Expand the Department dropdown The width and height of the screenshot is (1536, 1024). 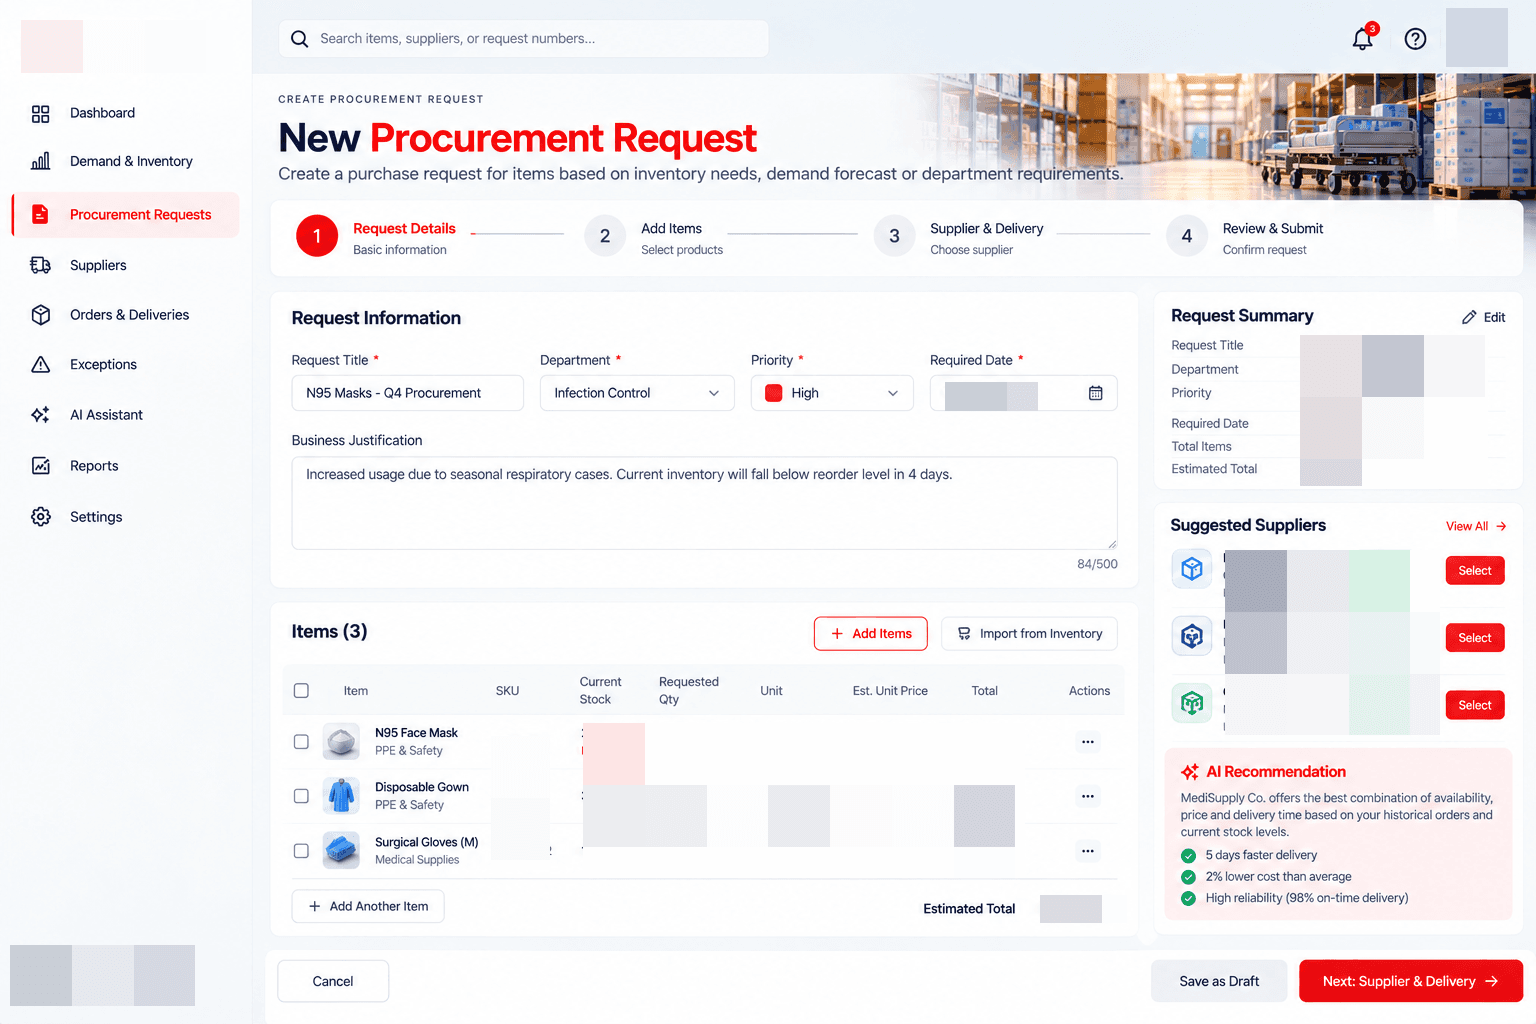pyautogui.click(x=637, y=393)
